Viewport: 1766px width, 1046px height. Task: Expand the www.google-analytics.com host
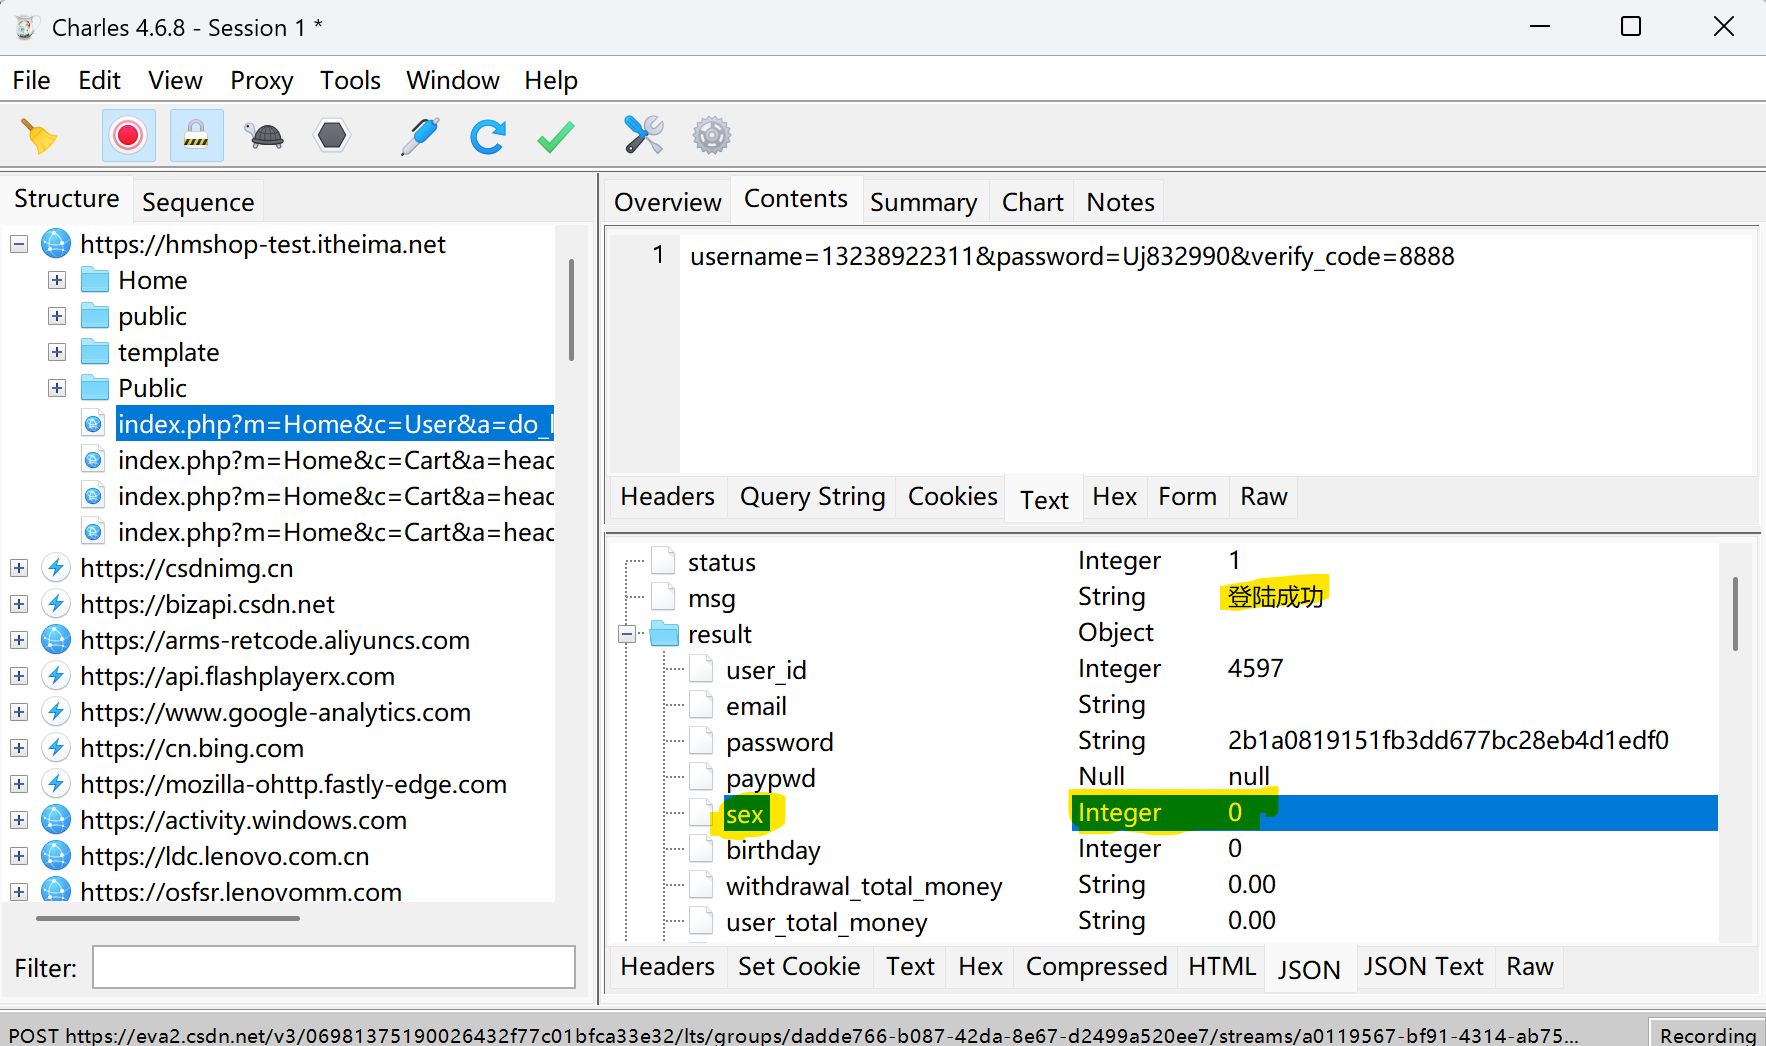(19, 712)
